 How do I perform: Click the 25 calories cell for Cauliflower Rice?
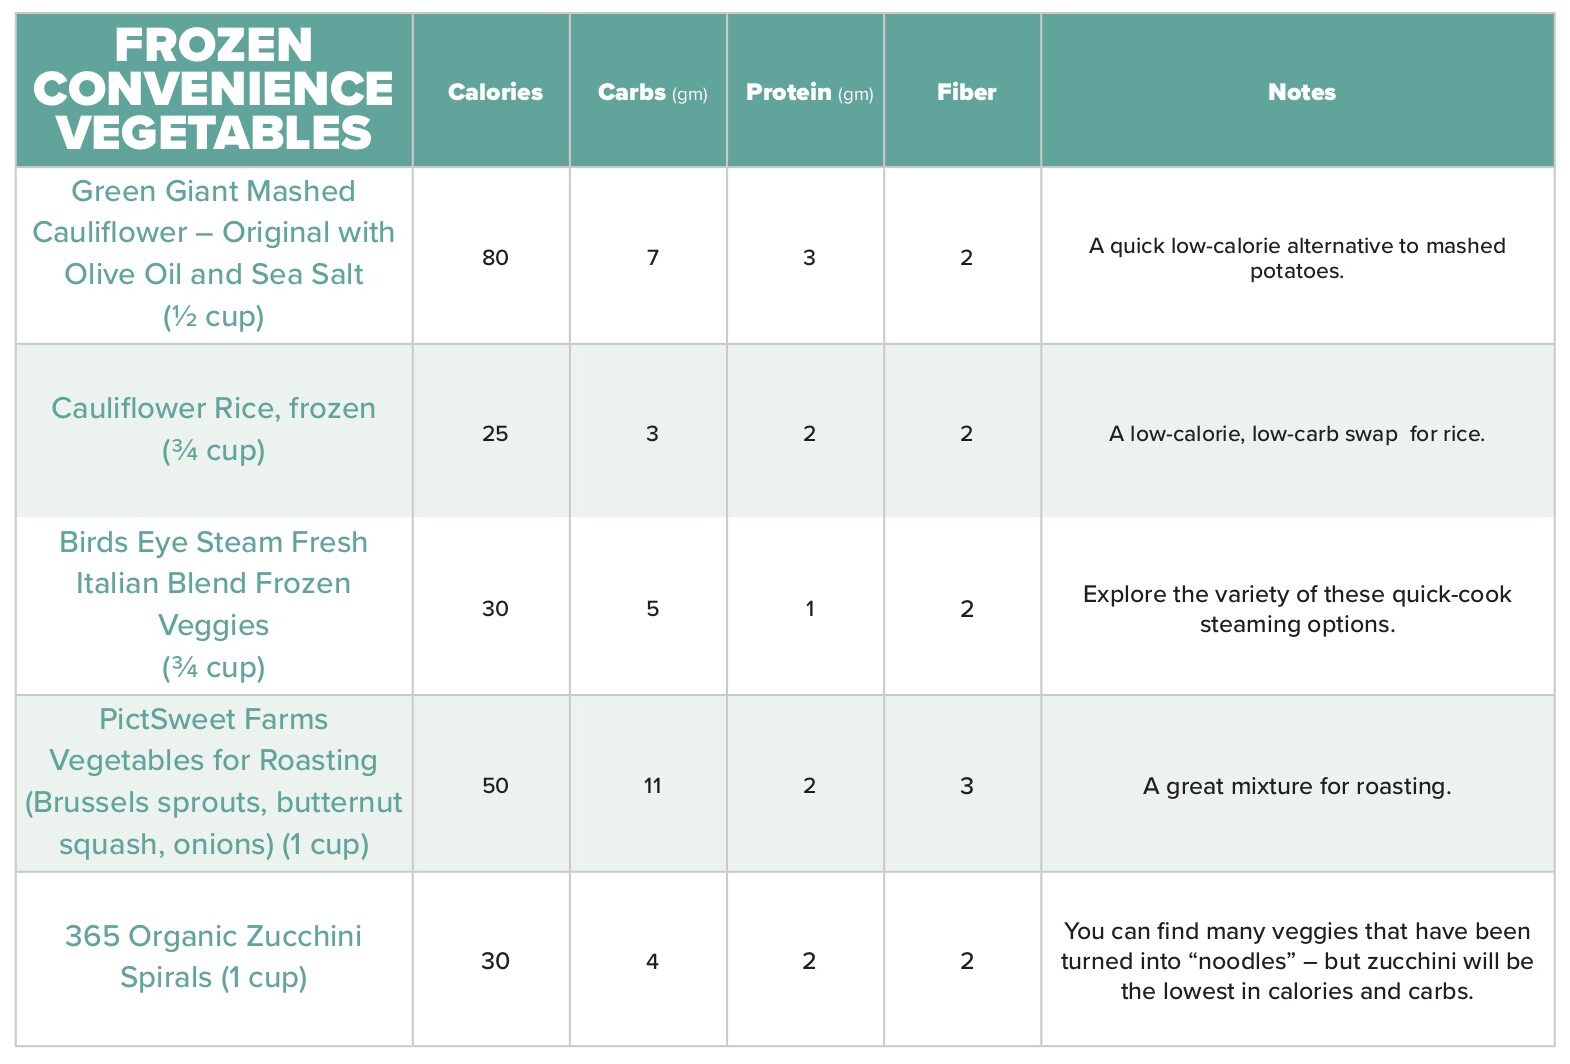click(495, 433)
